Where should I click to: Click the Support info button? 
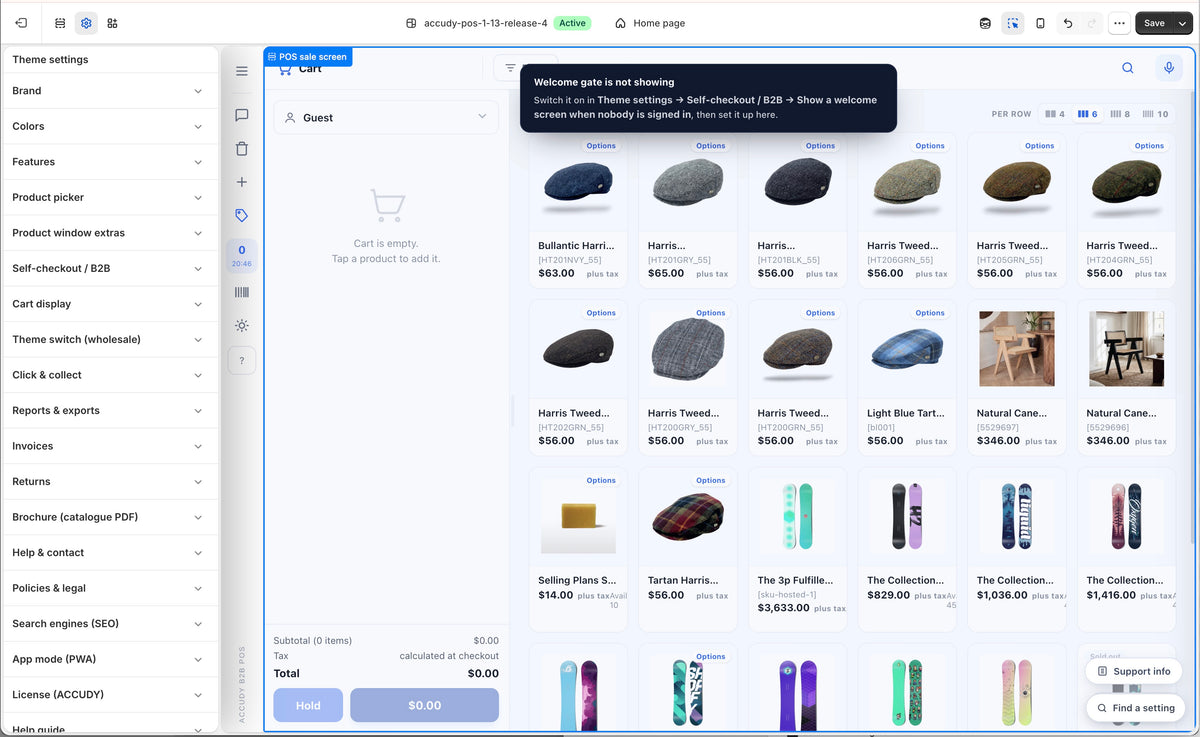(1134, 671)
